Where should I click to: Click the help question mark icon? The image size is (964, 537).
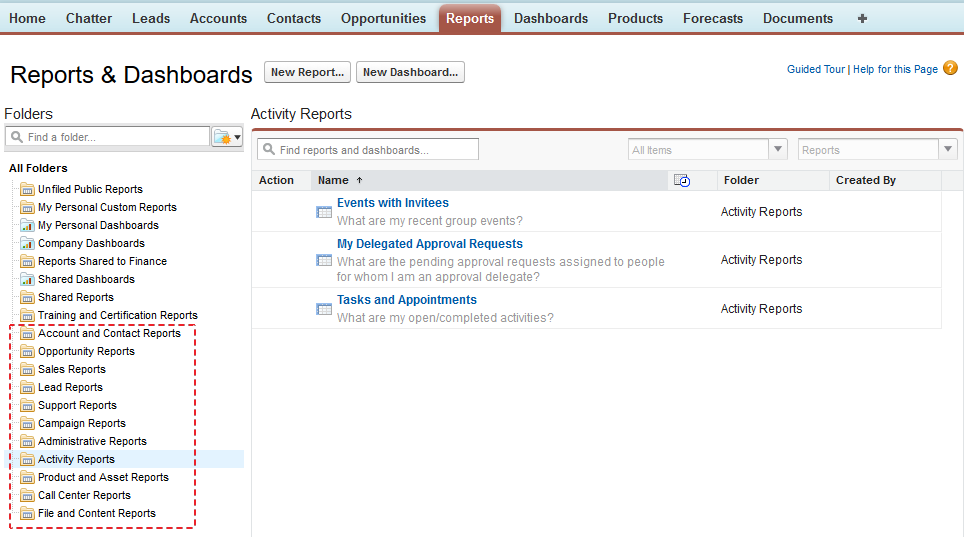(950, 68)
